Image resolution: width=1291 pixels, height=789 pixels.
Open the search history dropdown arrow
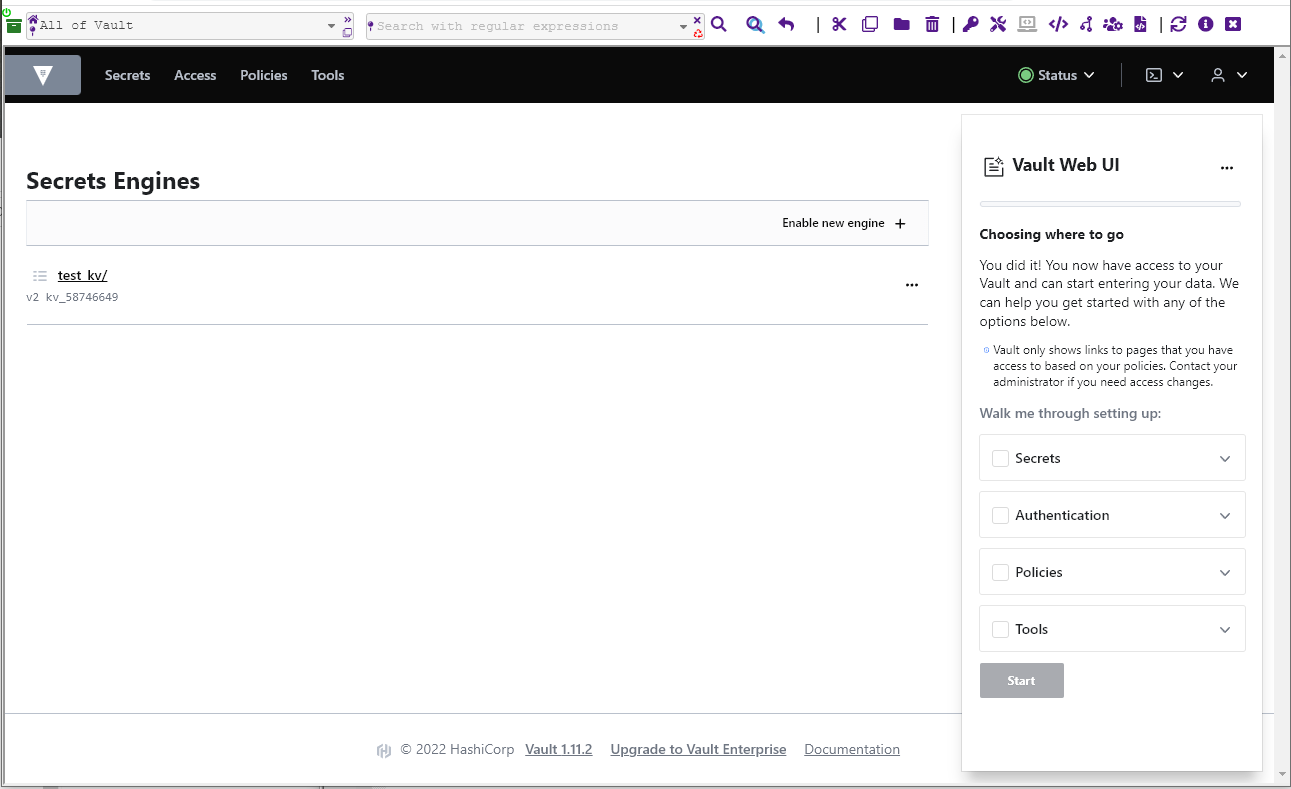tap(684, 26)
